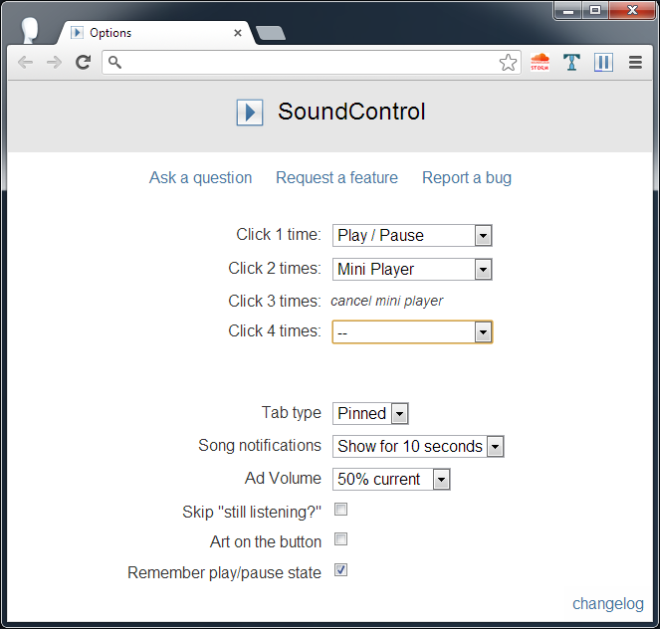Reload the Options page

click(83, 62)
